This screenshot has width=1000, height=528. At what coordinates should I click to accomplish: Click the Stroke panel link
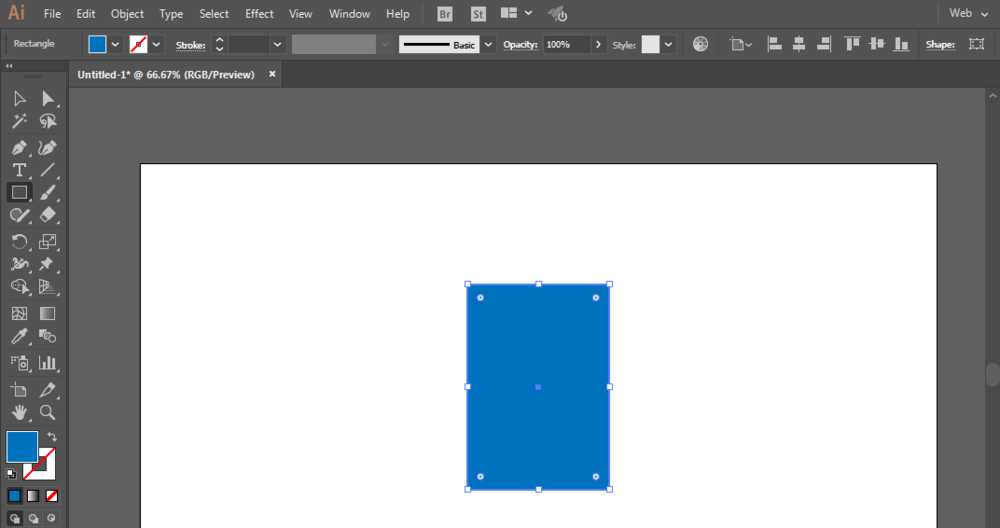[190, 45]
